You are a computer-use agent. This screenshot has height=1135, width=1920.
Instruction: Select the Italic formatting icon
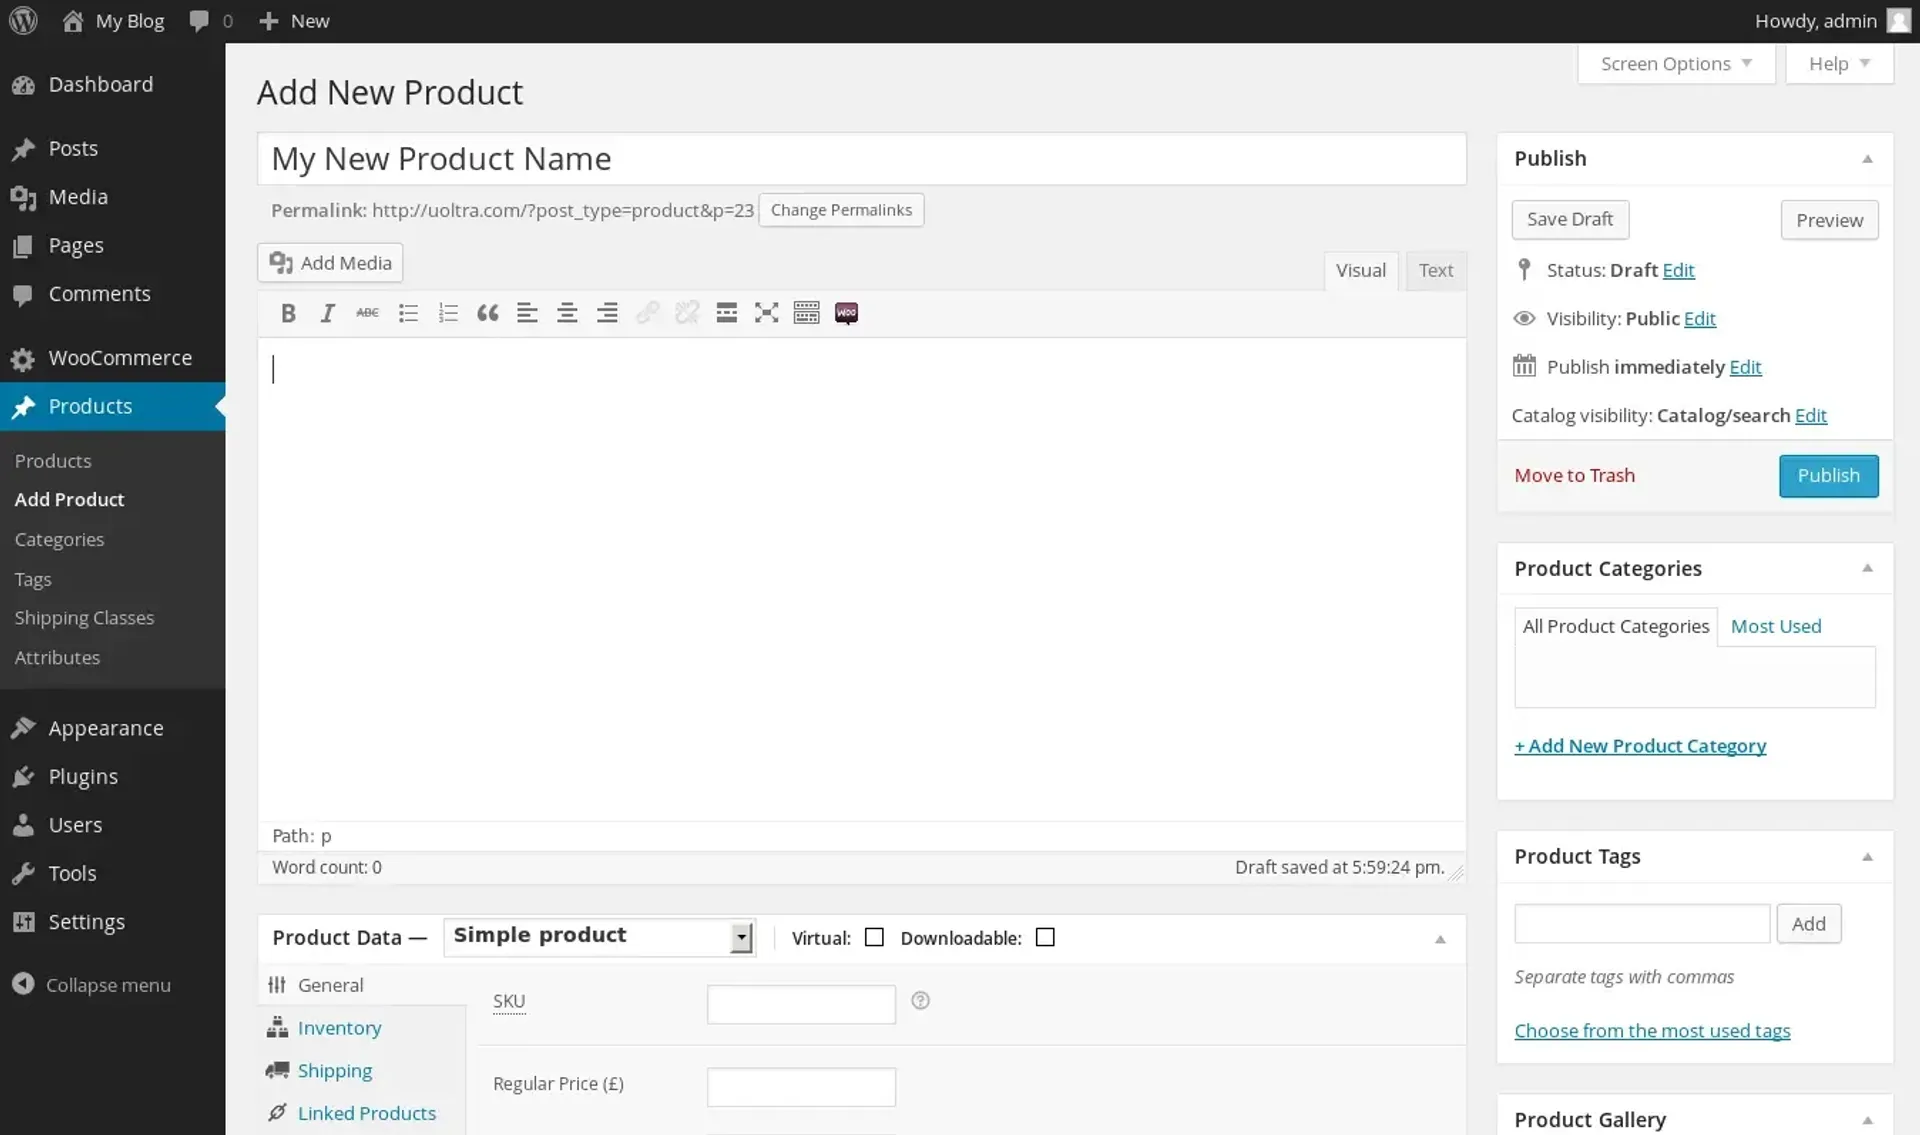pyautogui.click(x=327, y=312)
